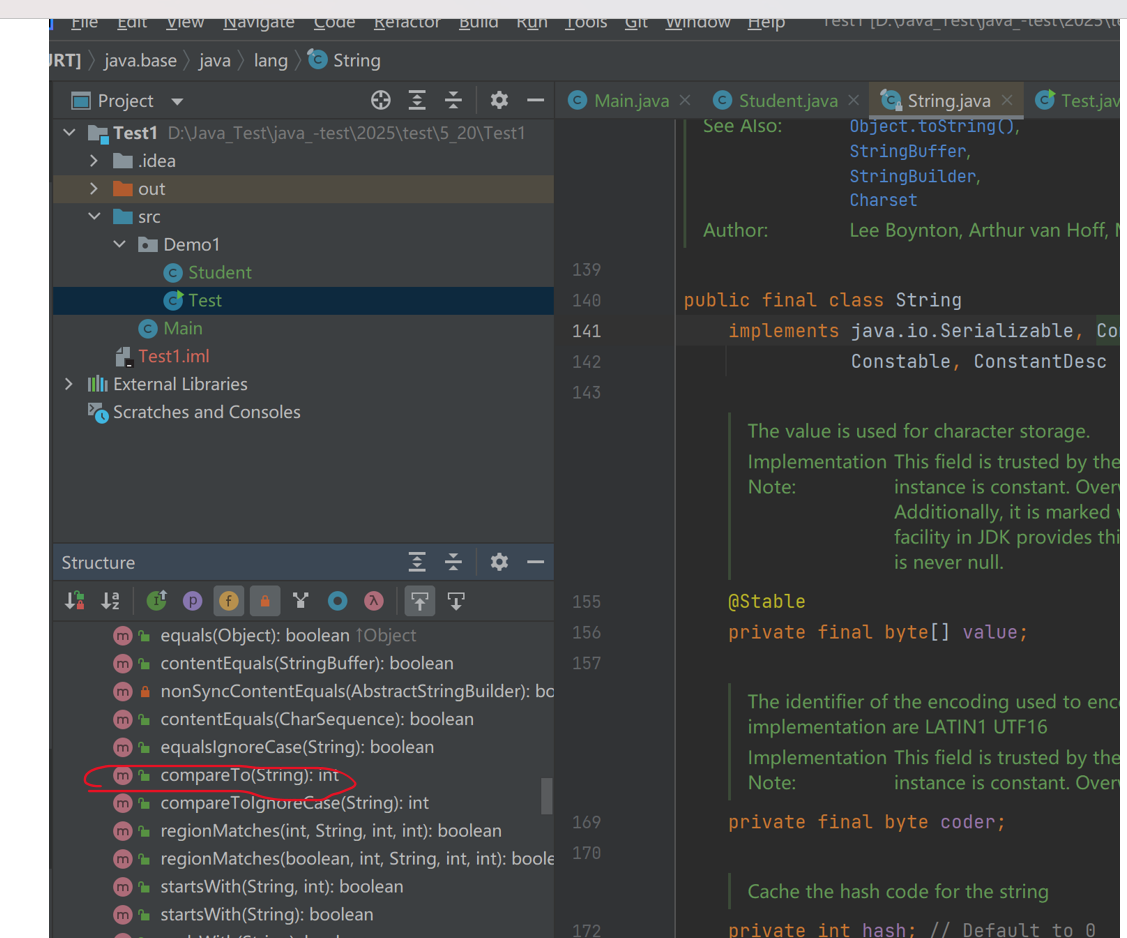
Task: Close the Main.java tab
Action: point(685,101)
